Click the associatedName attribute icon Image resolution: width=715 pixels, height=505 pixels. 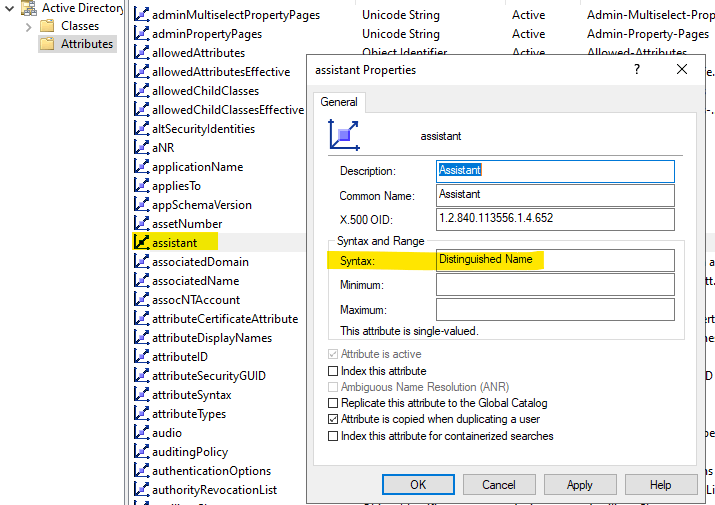pos(141,281)
